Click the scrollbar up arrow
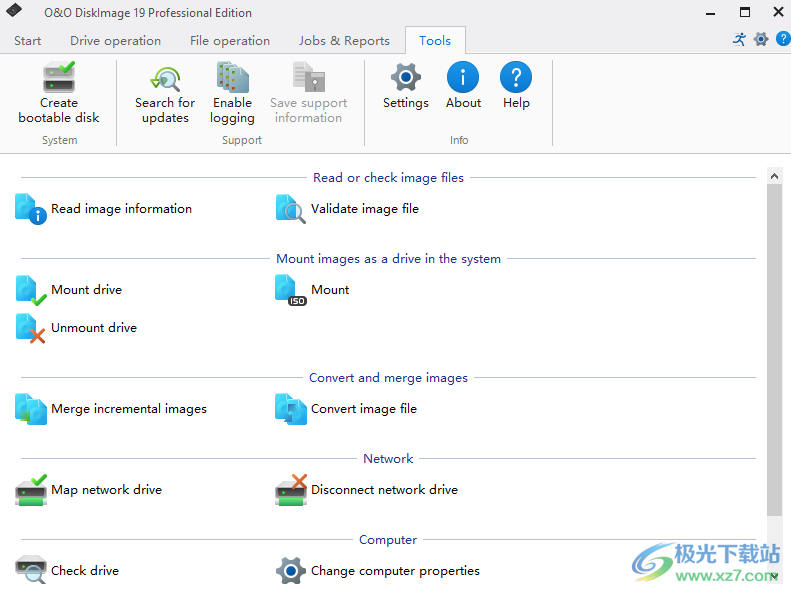Image resolution: width=791 pixels, height=592 pixels. (x=774, y=176)
